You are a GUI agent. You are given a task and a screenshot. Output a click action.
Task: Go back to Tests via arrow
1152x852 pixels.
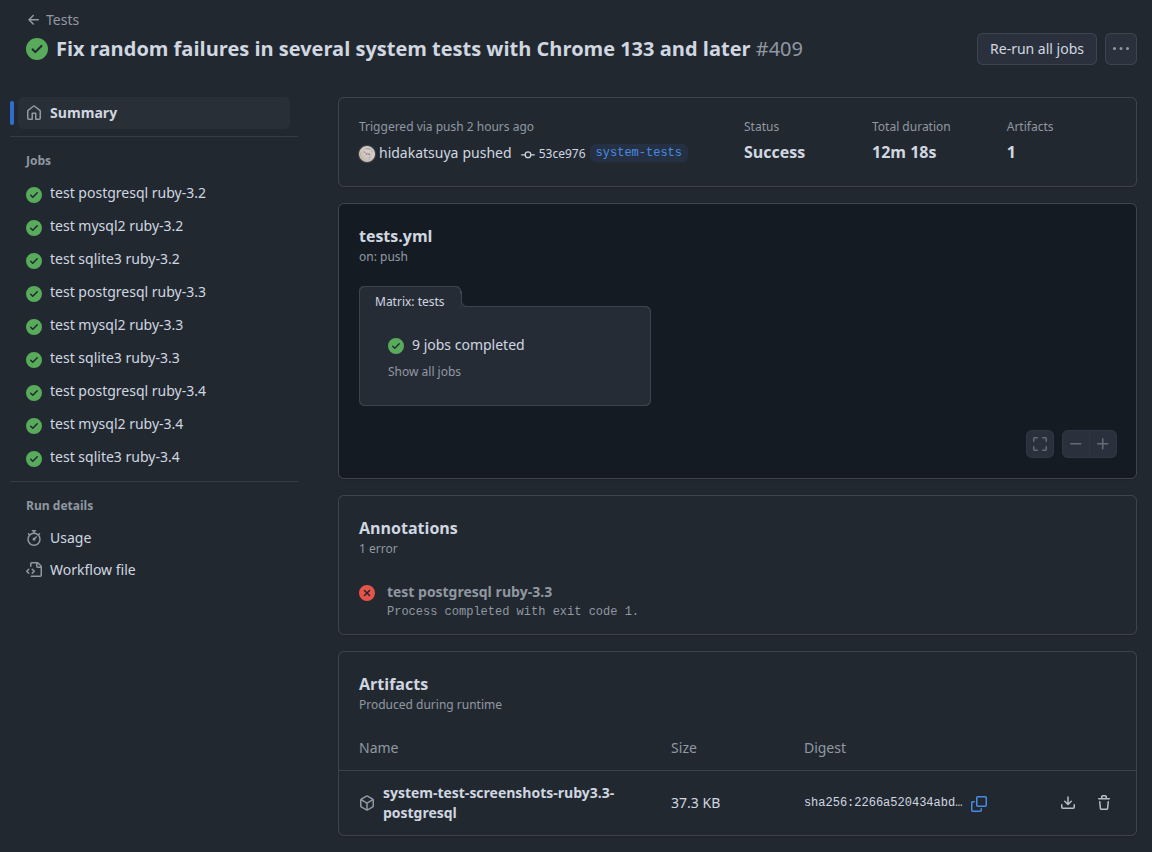pyautogui.click(x=33, y=20)
